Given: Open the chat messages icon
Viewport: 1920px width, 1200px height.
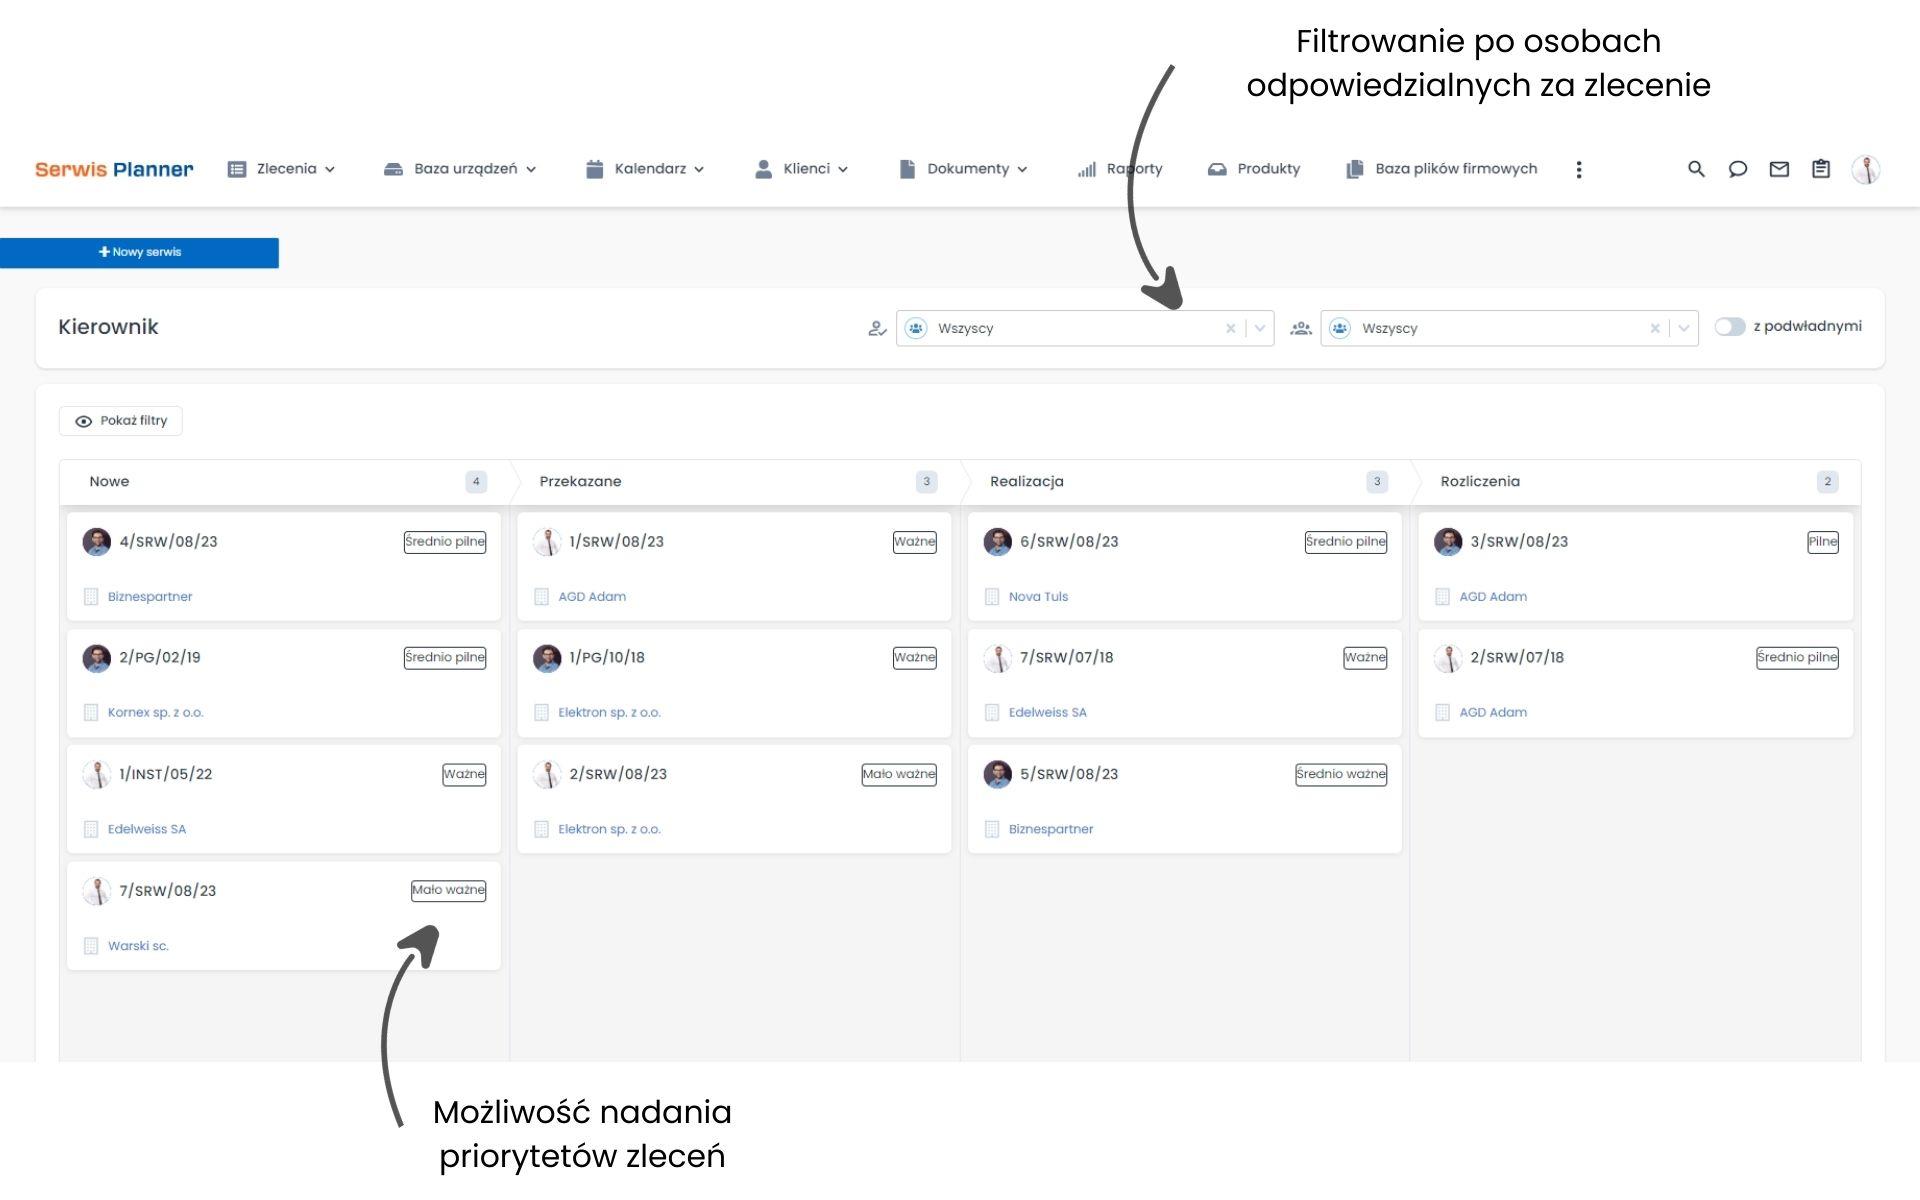Looking at the screenshot, I should tap(1738, 169).
